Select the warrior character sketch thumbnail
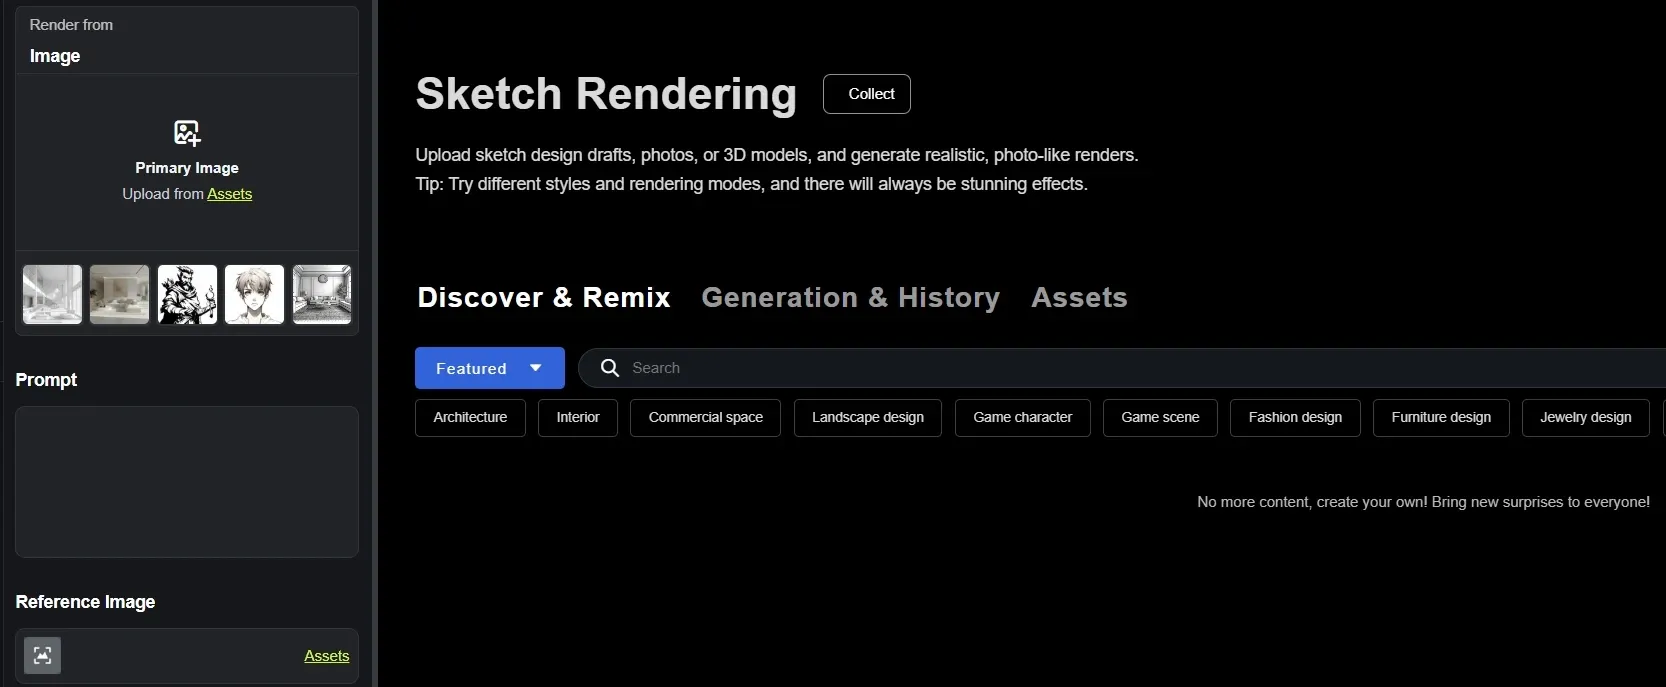The width and height of the screenshot is (1666, 687). (x=187, y=294)
